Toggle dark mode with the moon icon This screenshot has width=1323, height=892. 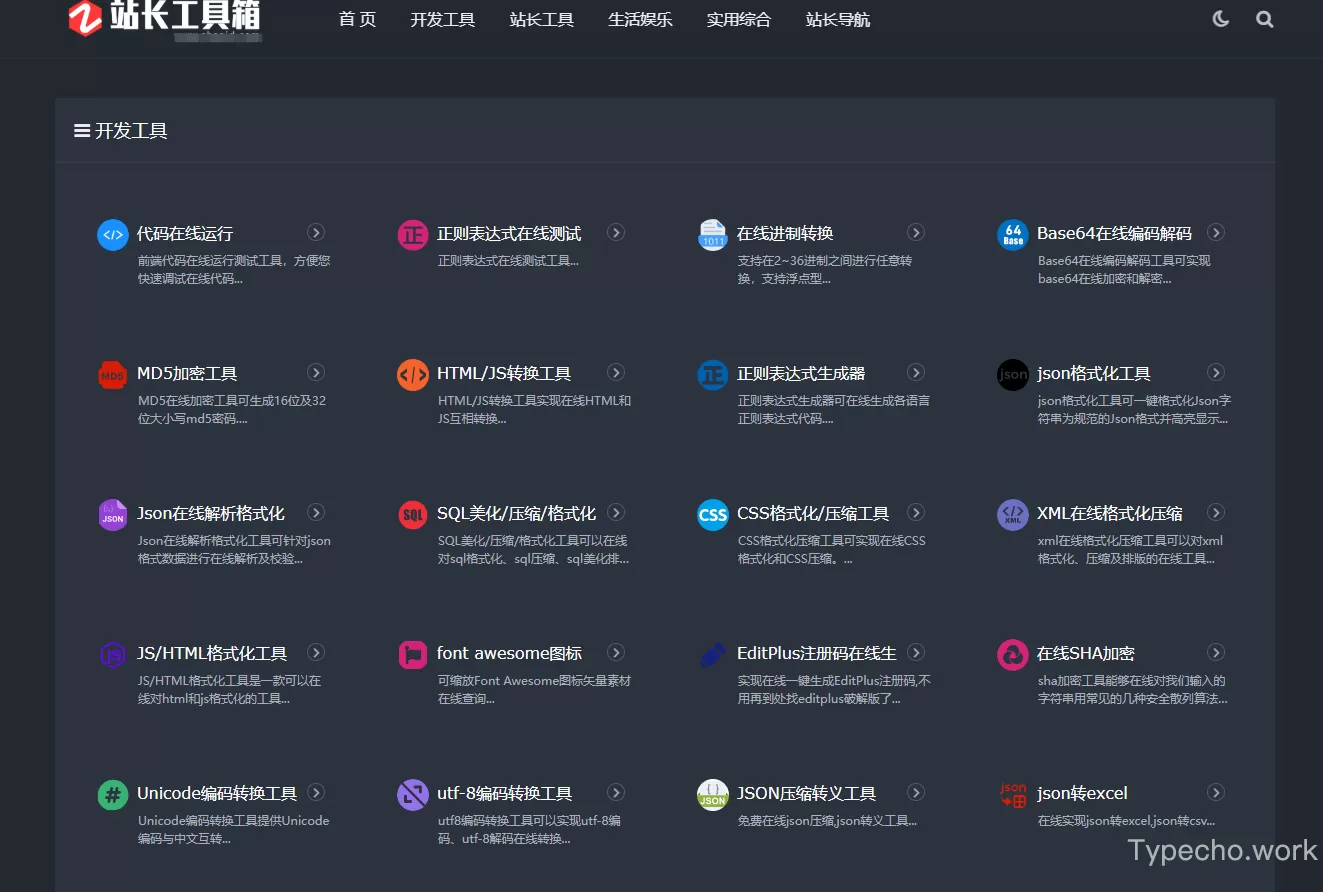[1220, 19]
